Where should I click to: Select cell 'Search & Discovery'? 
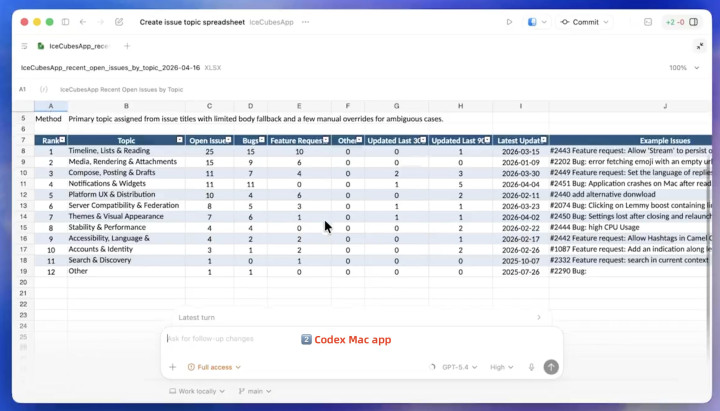click(126, 260)
